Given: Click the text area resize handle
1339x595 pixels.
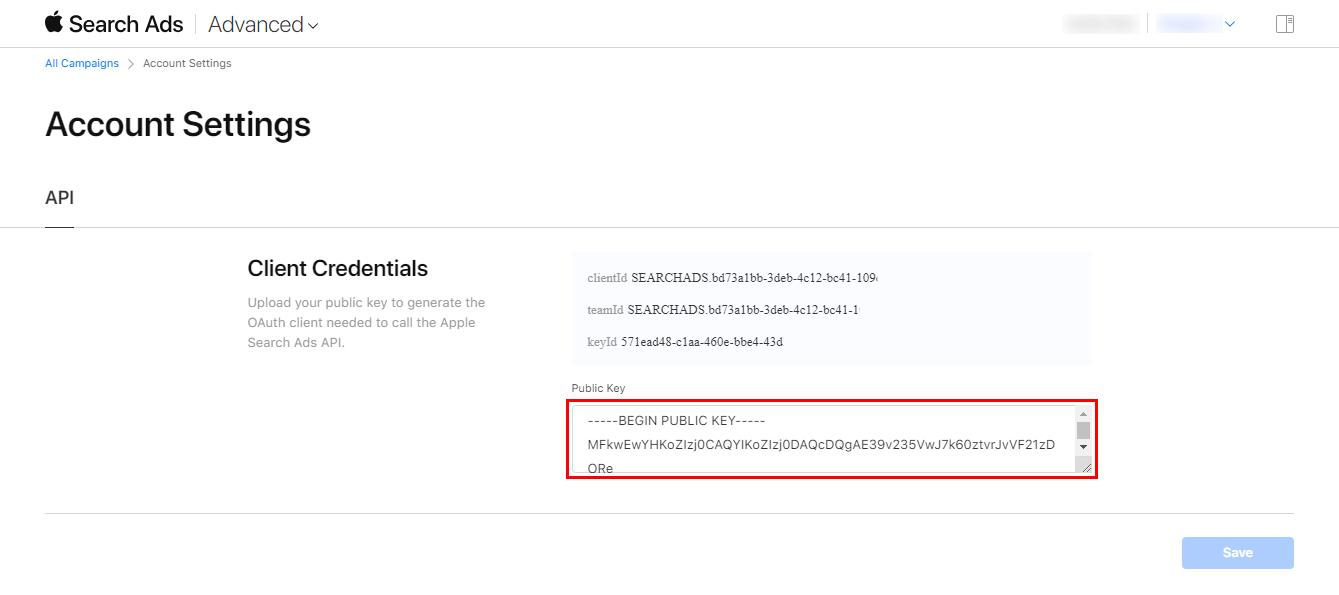Looking at the screenshot, I should tap(1085, 466).
